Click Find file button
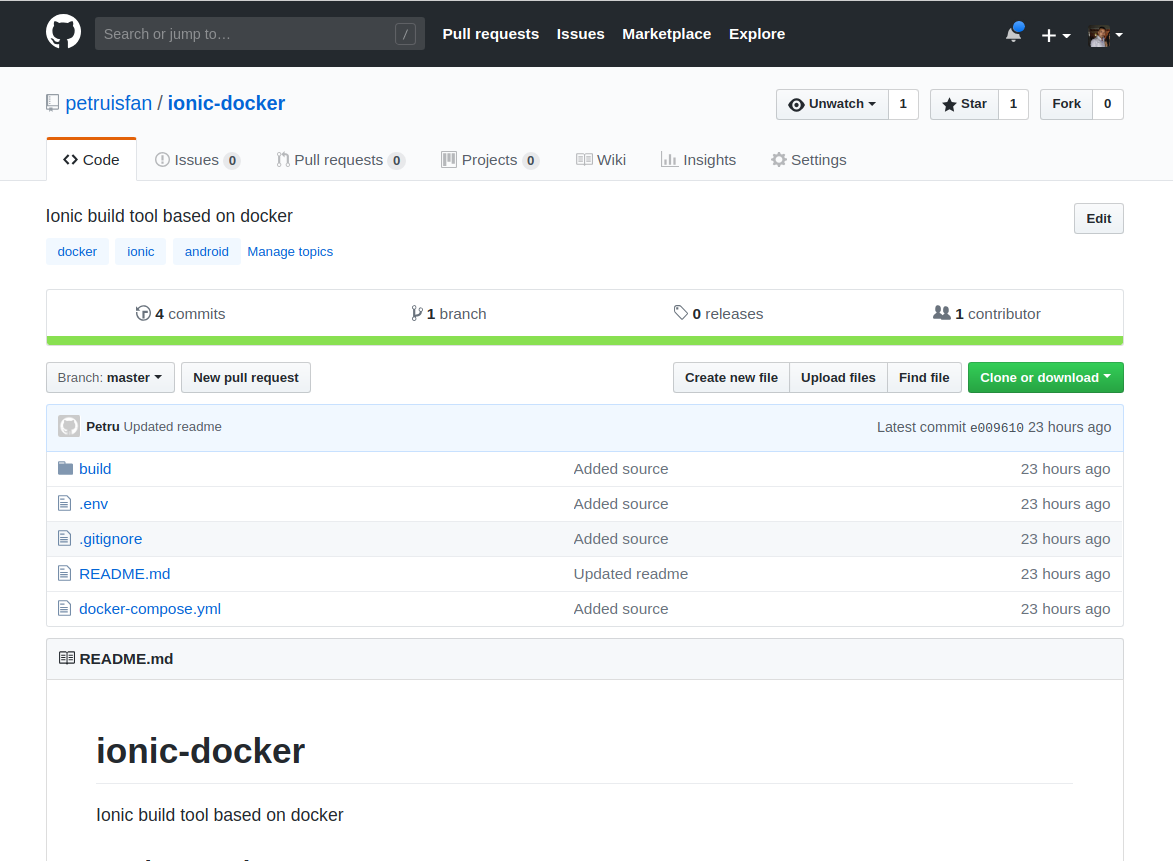 tap(924, 378)
